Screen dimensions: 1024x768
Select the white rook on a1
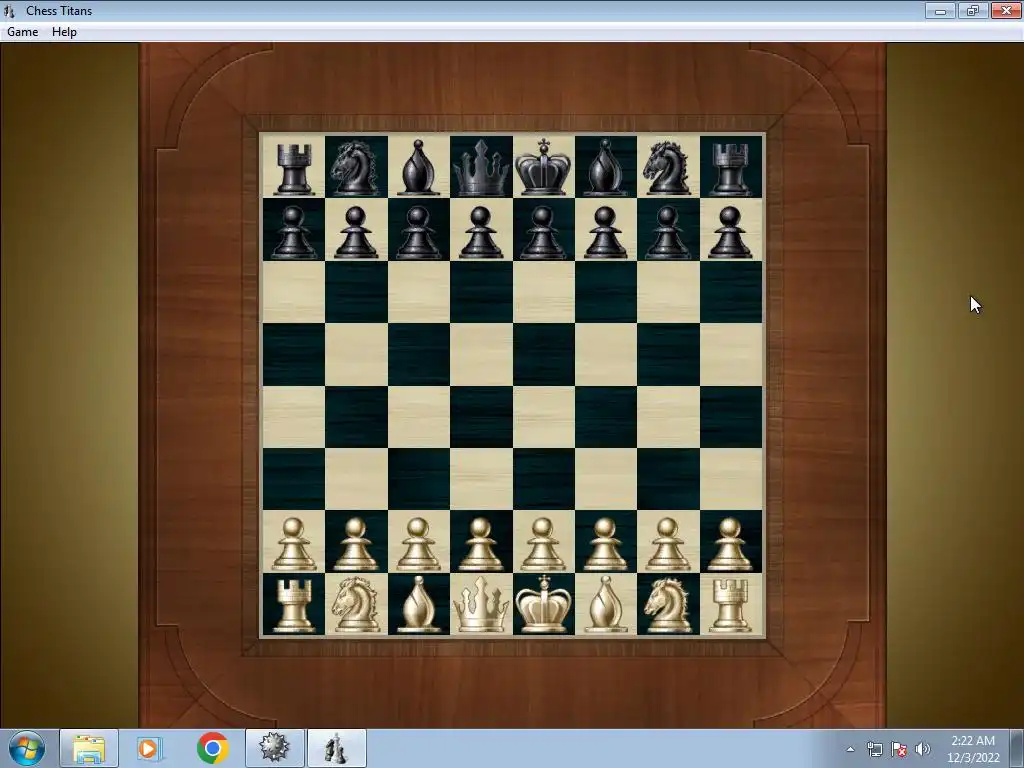tap(294, 605)
